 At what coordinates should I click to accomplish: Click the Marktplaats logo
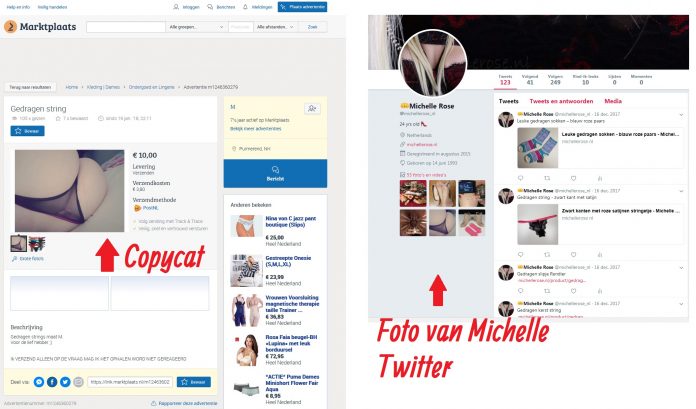tap(40, 27)
